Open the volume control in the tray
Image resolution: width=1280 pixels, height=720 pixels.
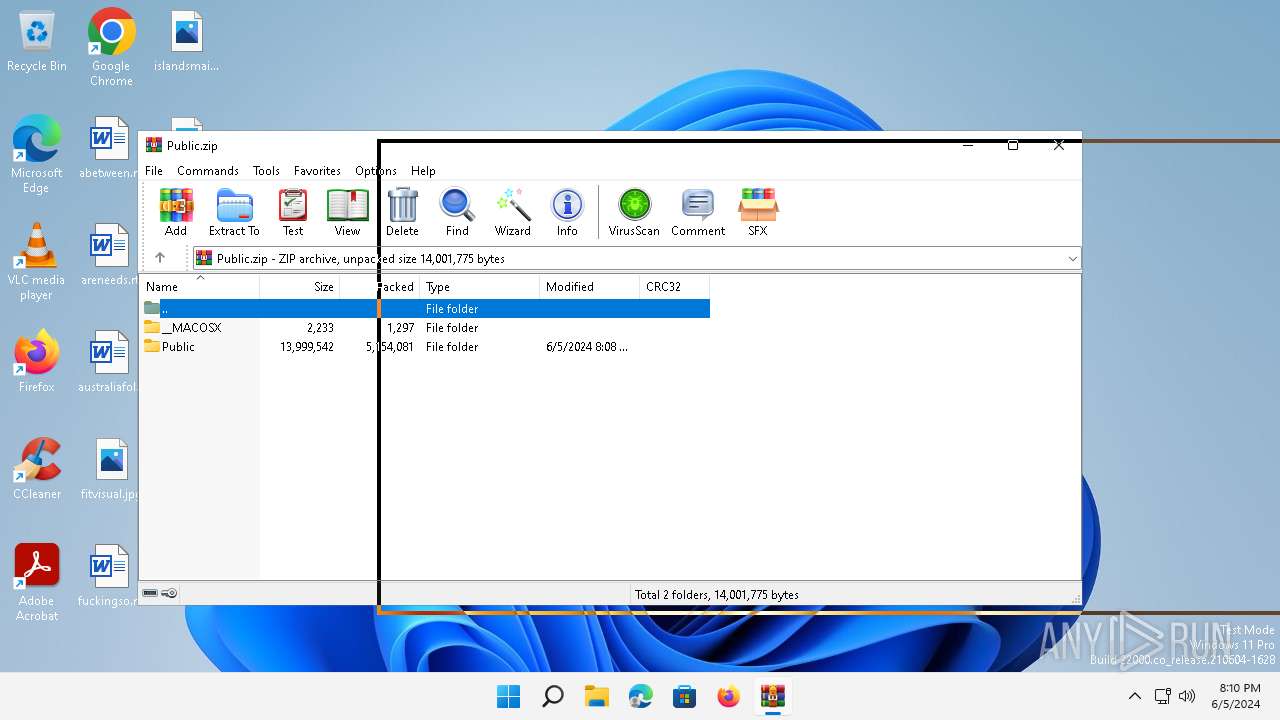pyautogui.click(x=1187, y=696)
